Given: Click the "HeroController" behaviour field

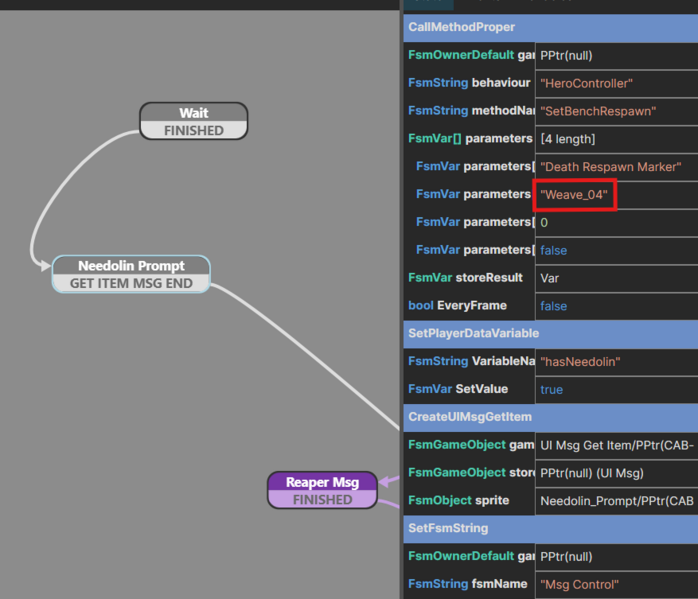Looking at the screenshot, I should coord(616,83).
